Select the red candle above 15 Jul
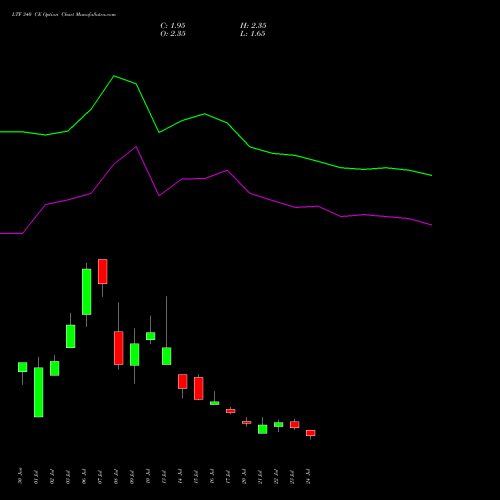The height and width of the screenshot is (500, 500). tap(199, 388)
